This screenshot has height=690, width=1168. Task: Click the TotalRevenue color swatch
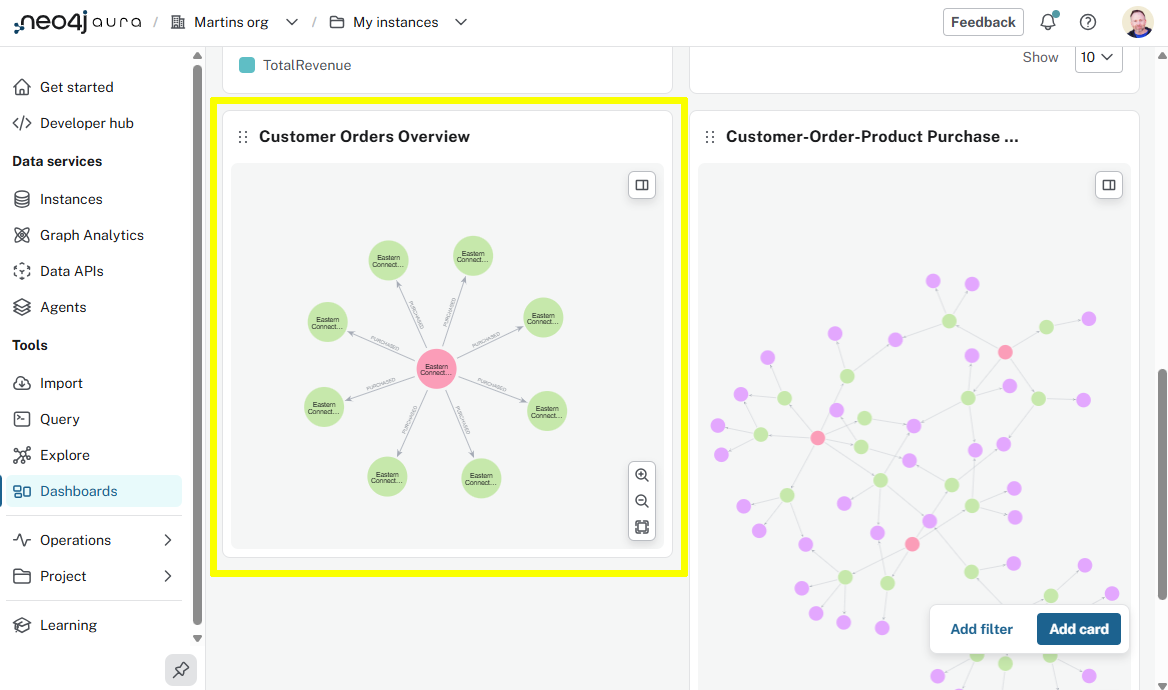point(246,64)
